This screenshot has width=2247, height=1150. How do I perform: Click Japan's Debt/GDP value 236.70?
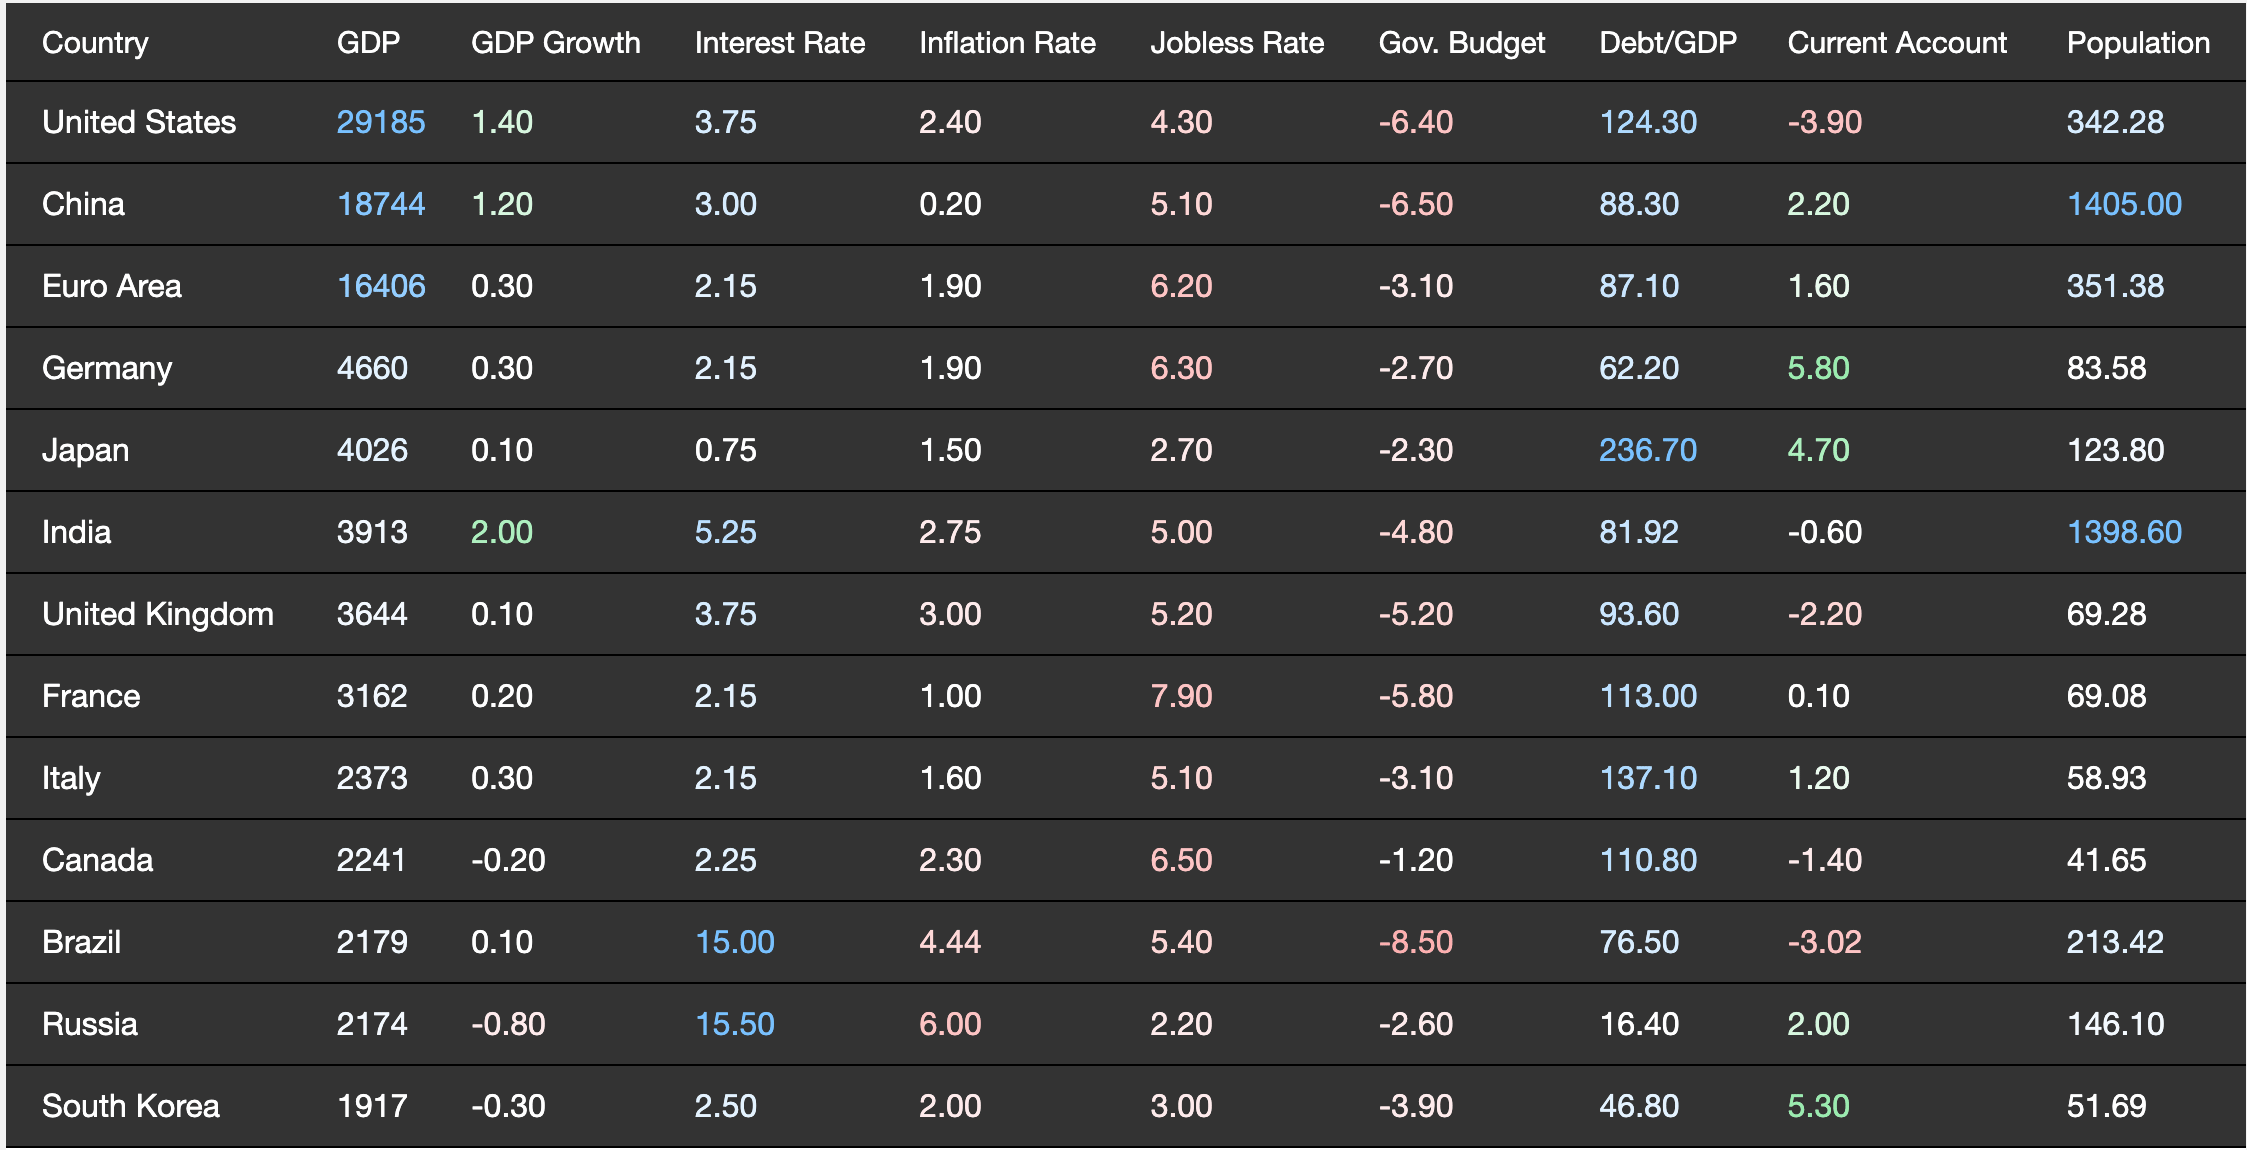pyautogui.click(x=1648, y=450)
